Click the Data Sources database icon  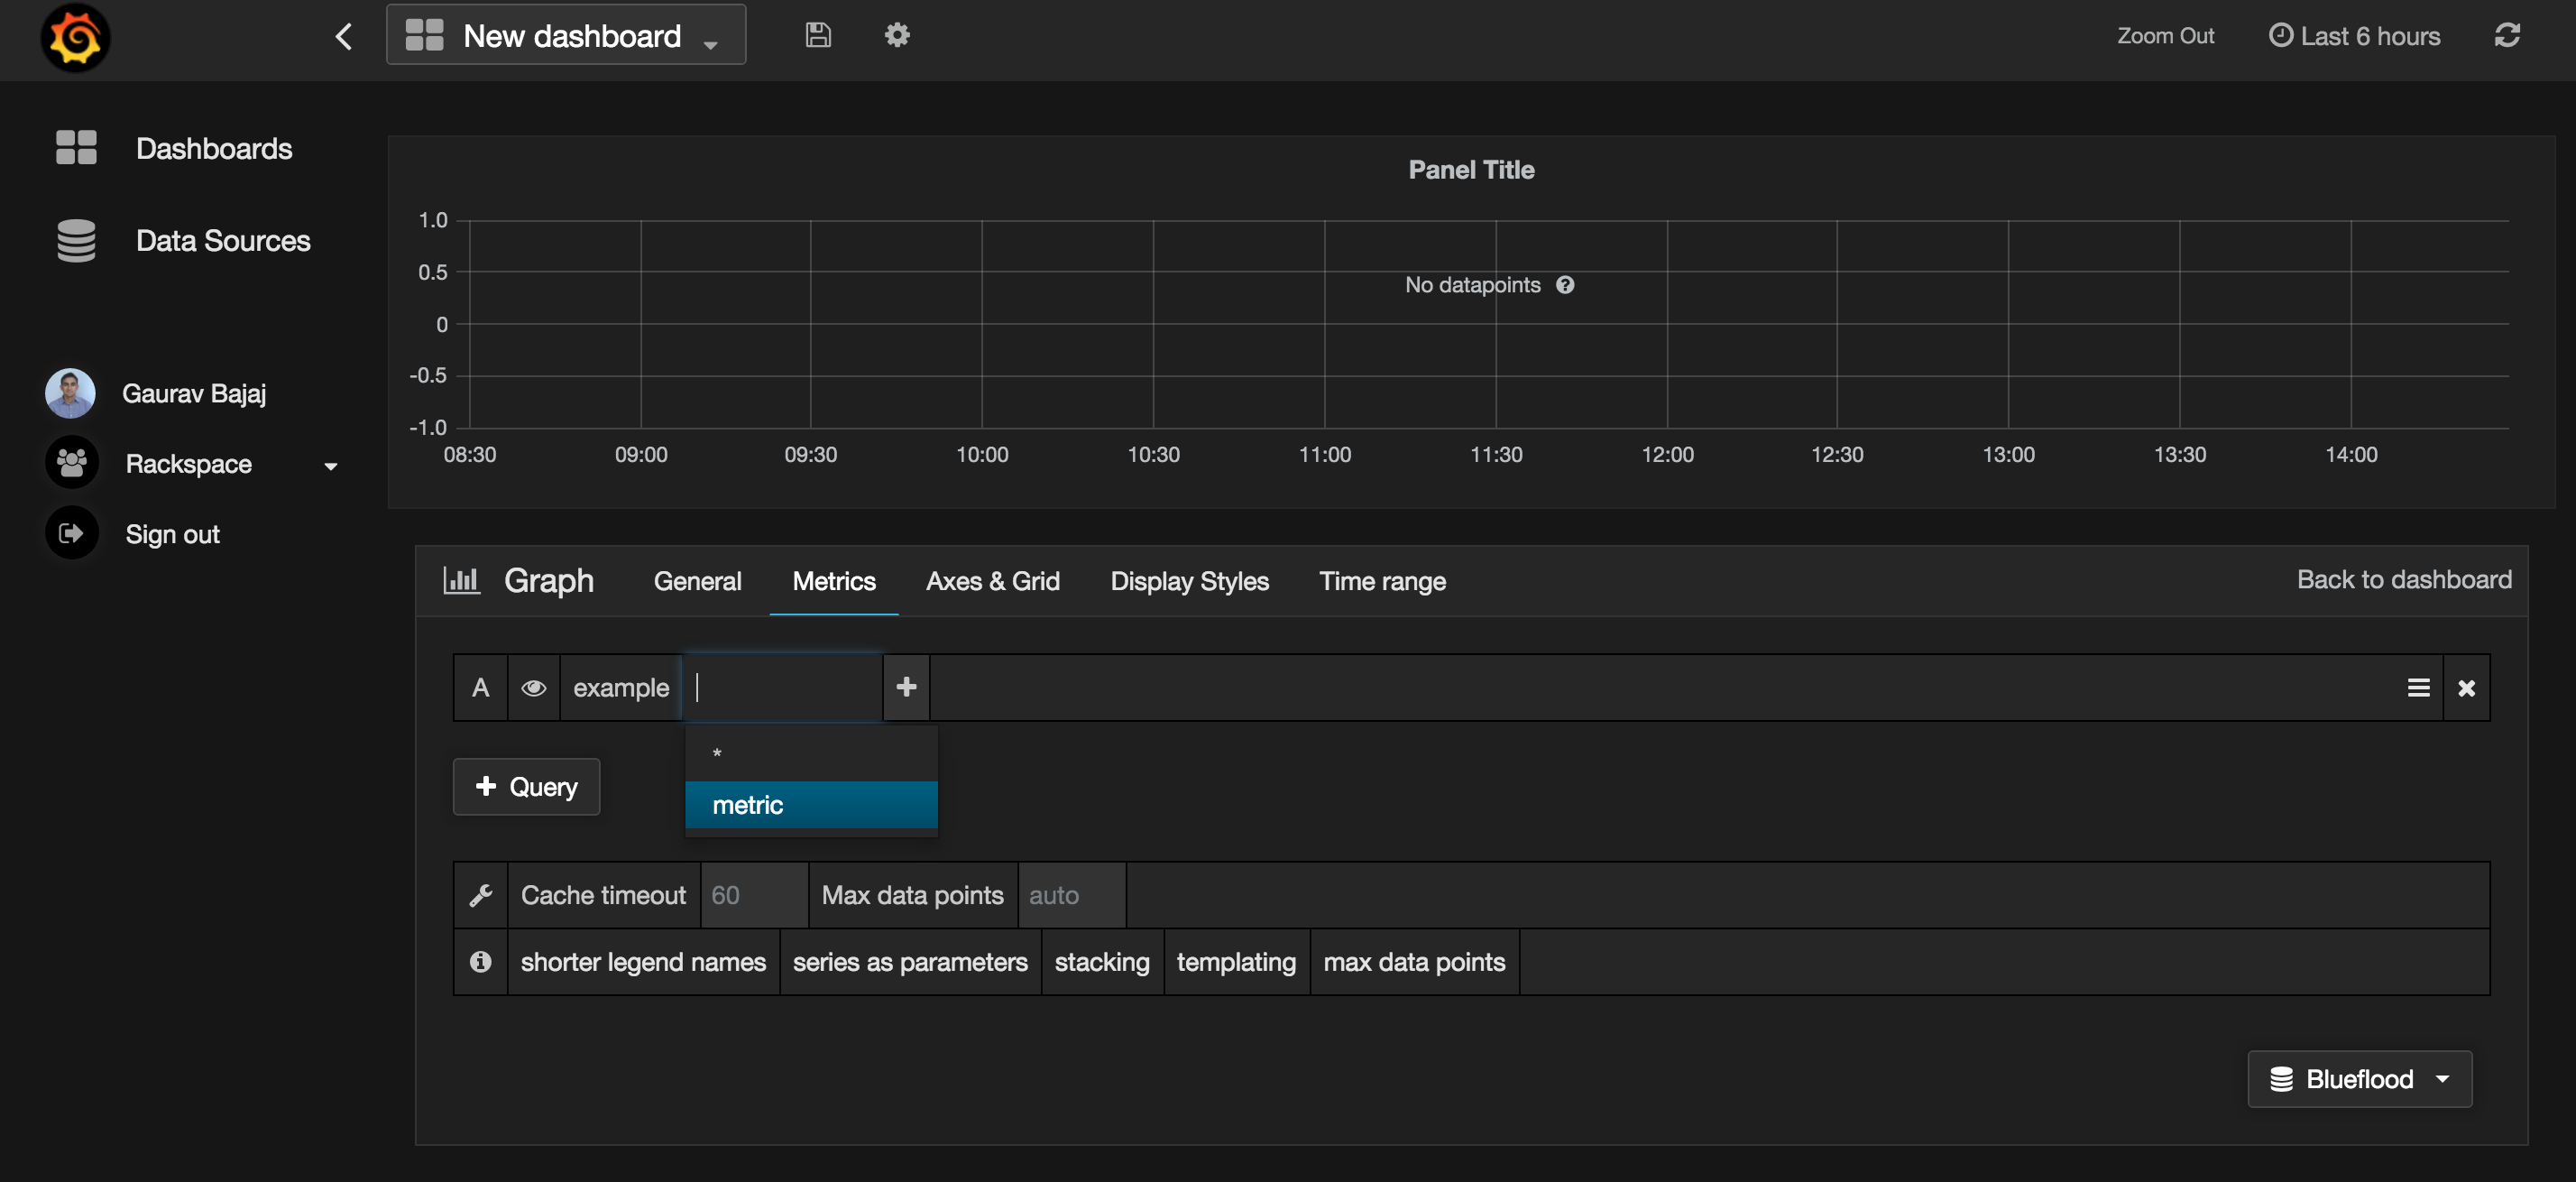(x=76, y=240)
